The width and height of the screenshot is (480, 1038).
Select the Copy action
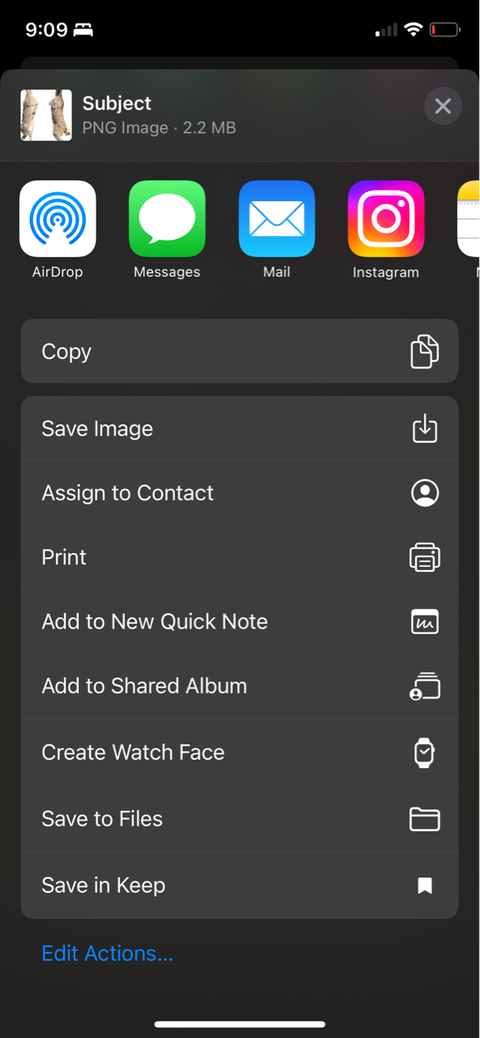coord(240,352)
